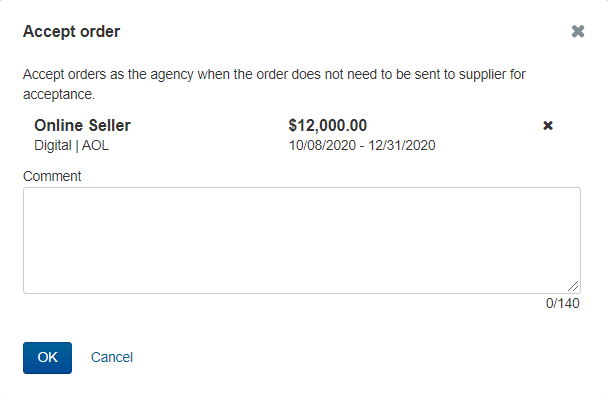Image resolution: width=608 pixels, height=395 pixels.
Task: Click the word supplier in the description
Action: click(482, 74)
